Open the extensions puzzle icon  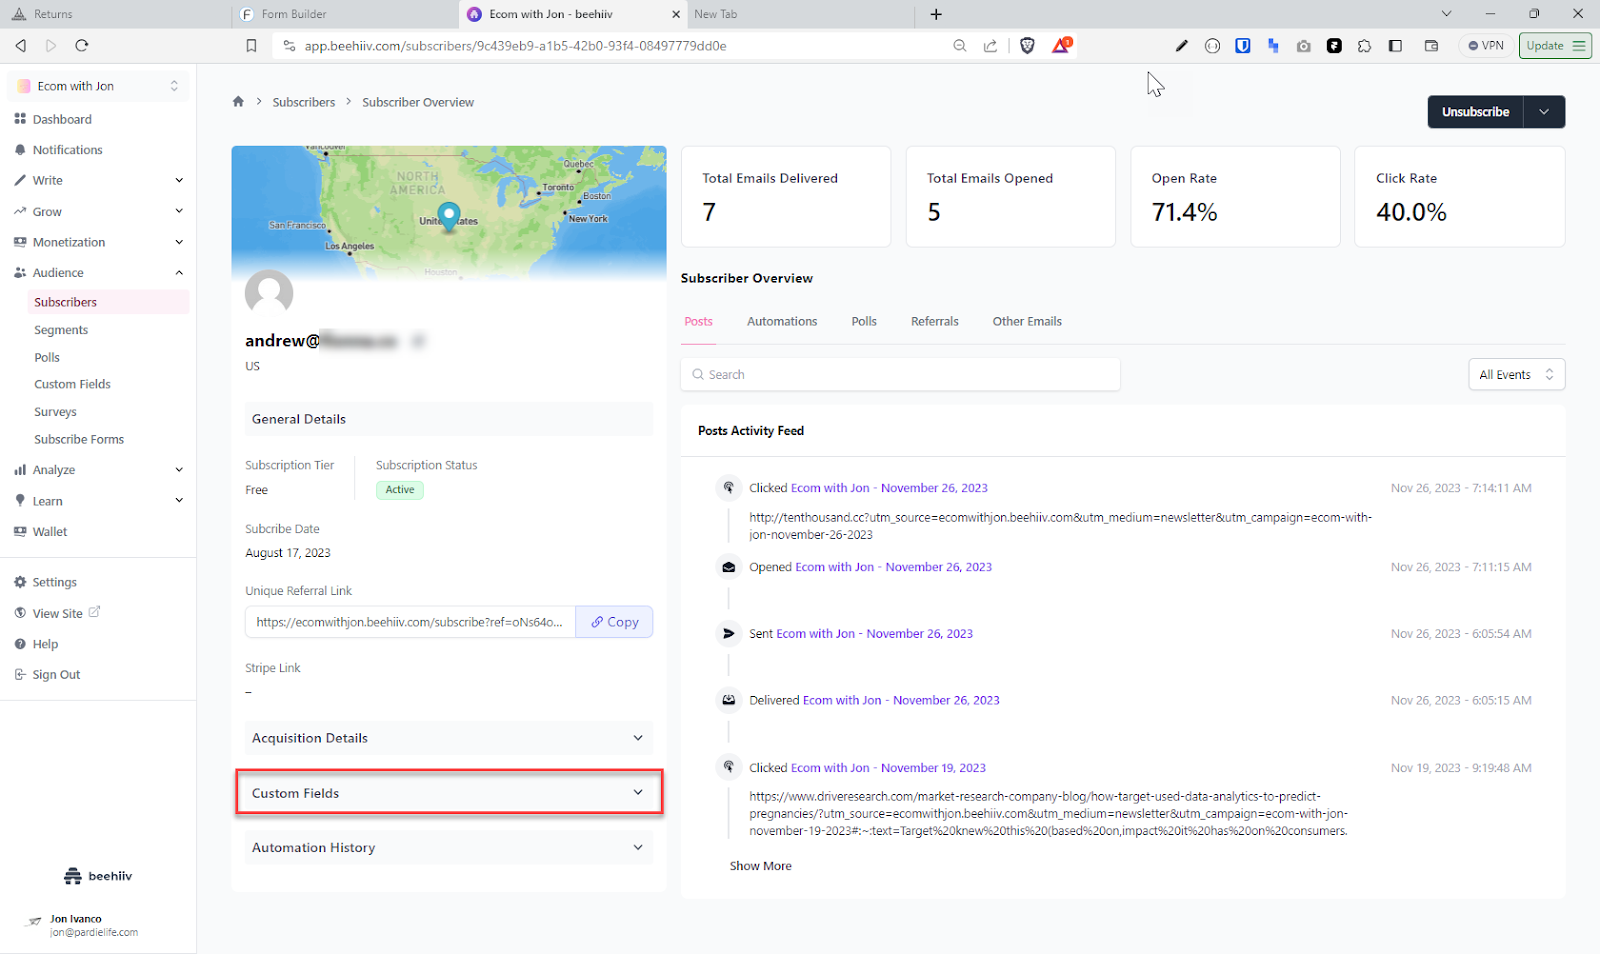[1365, 46]
